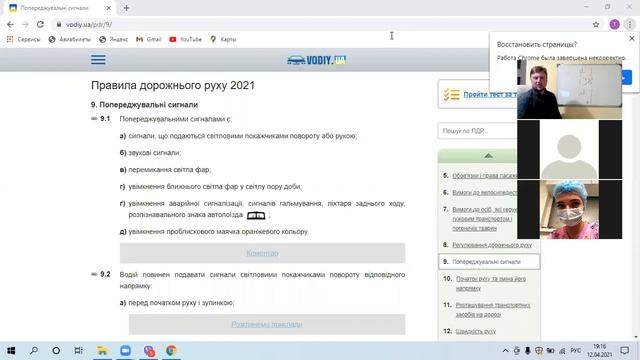Image resolution: width=640 pixels, height=360 pixels.
Task: Open the Коментар link under rule 9.1
Action: [x=262, y=253]
